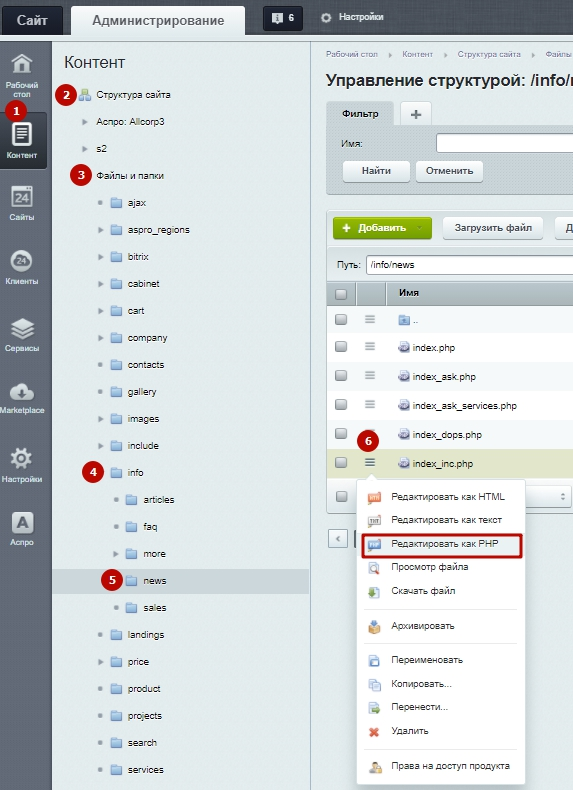This screenshot has height=790, width=573.
Task: Open actions menu icon for index_ask.php
Action: point(370,375)
